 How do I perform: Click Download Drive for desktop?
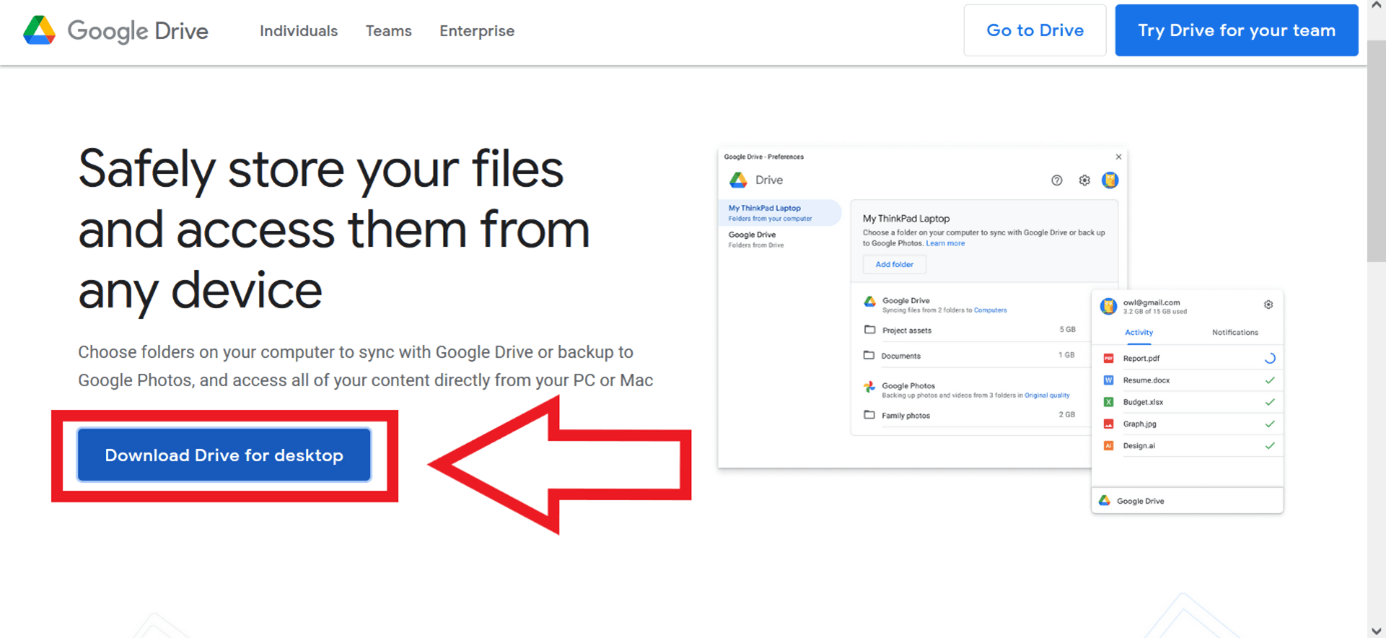(x=223, y=454)
